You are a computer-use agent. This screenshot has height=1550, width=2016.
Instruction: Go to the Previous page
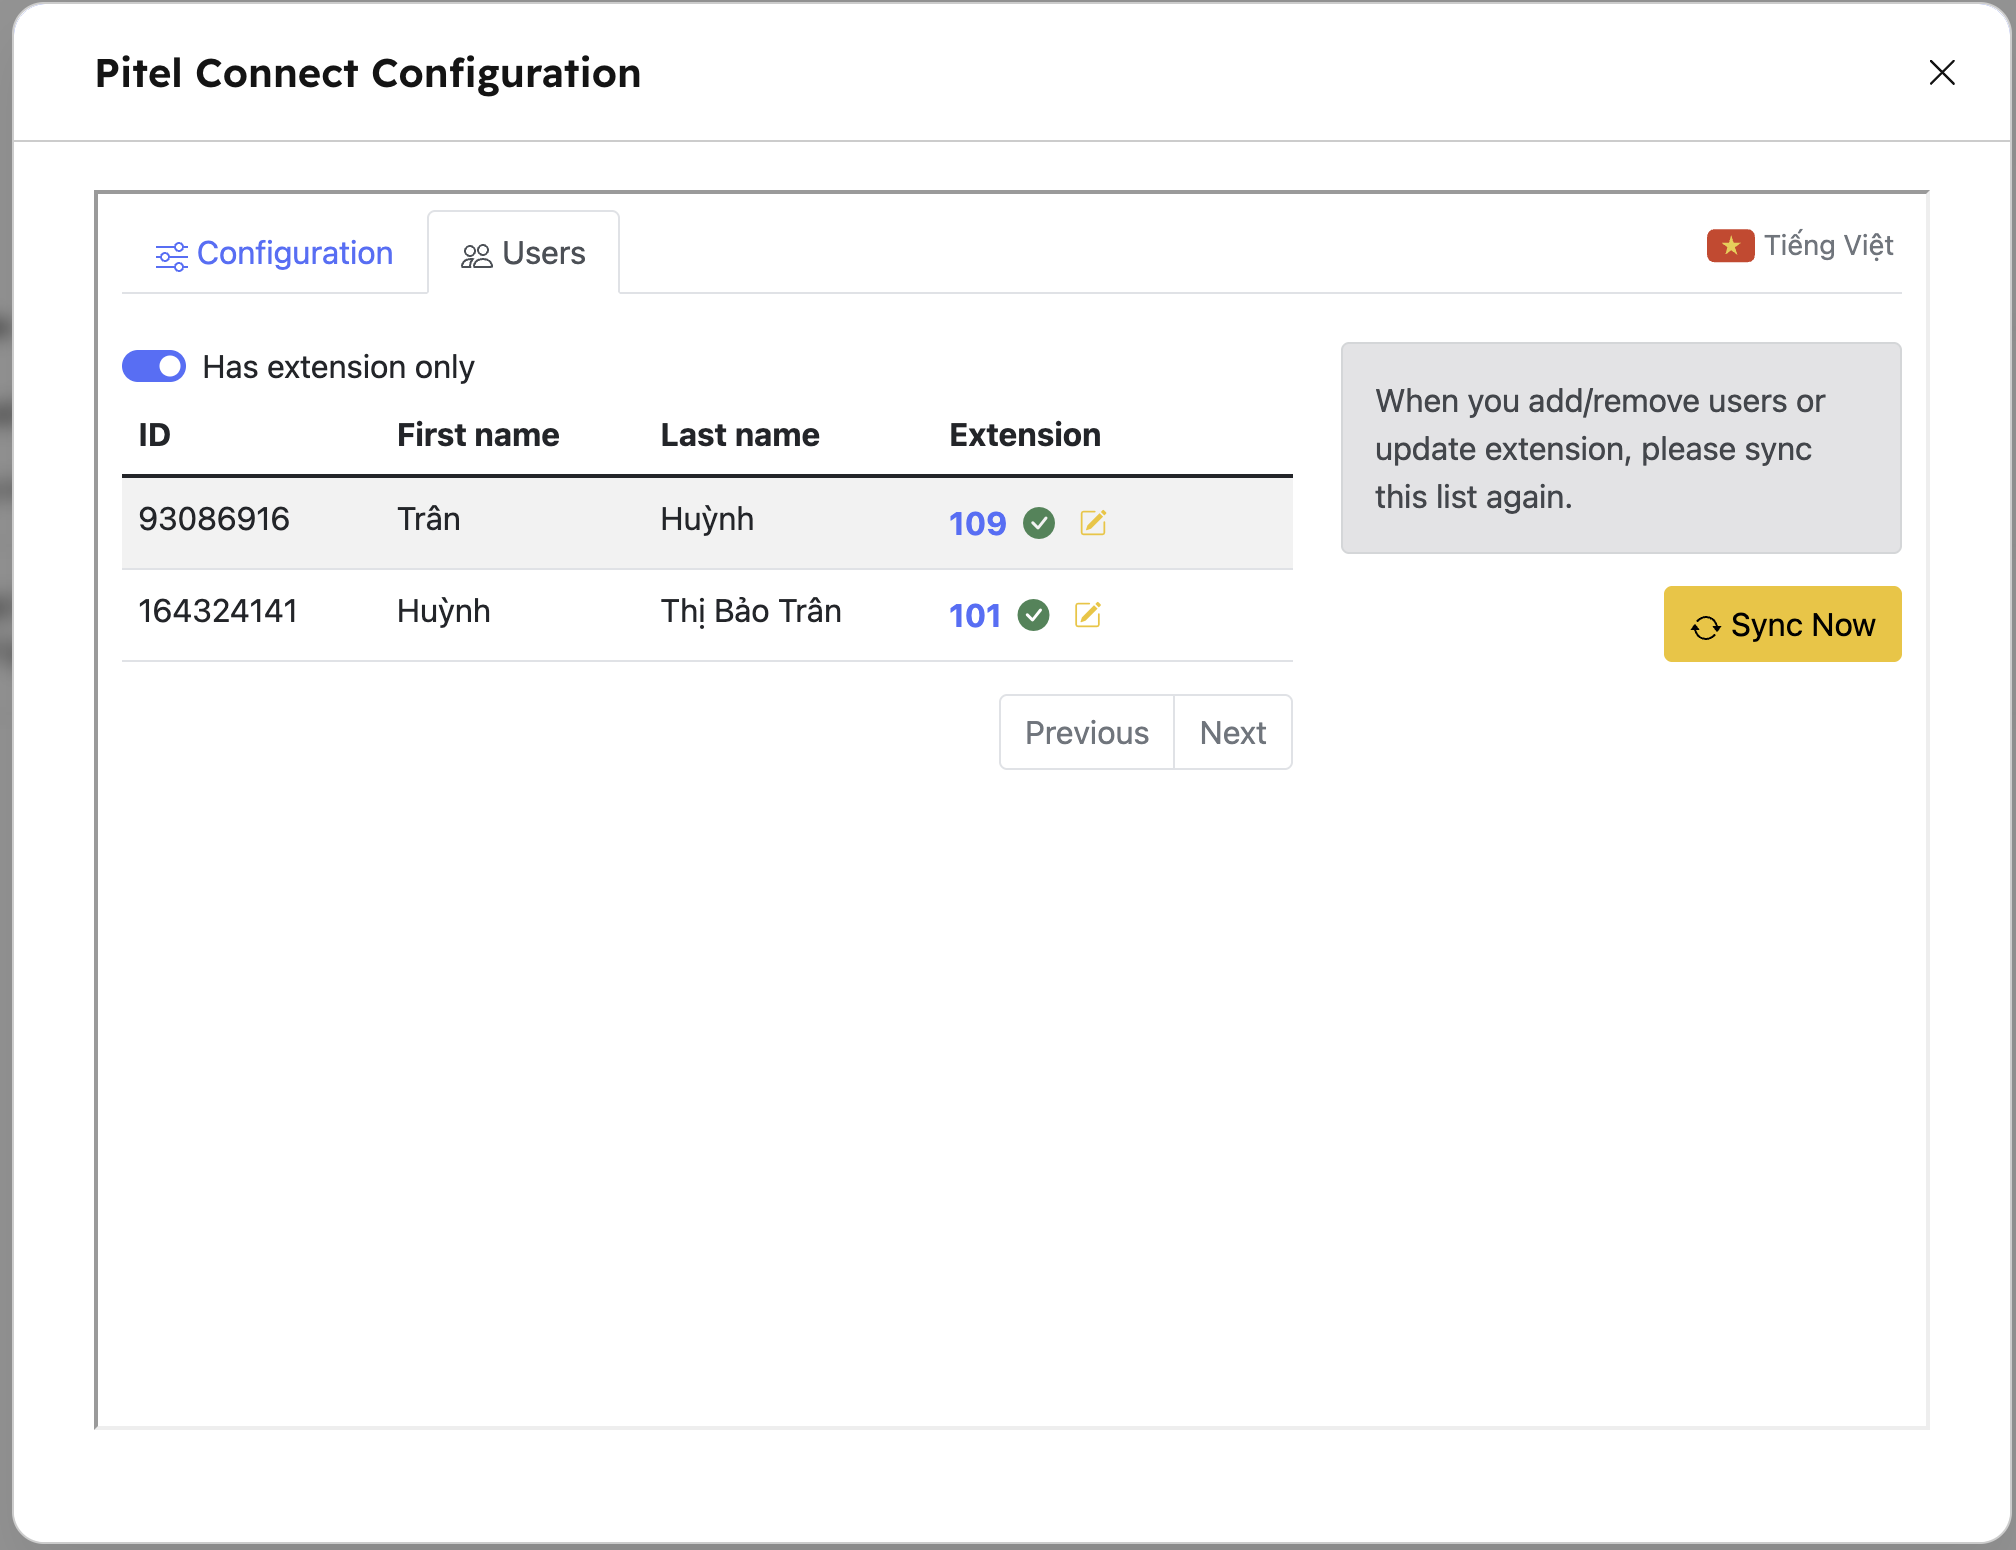[x=1087, y=732]
